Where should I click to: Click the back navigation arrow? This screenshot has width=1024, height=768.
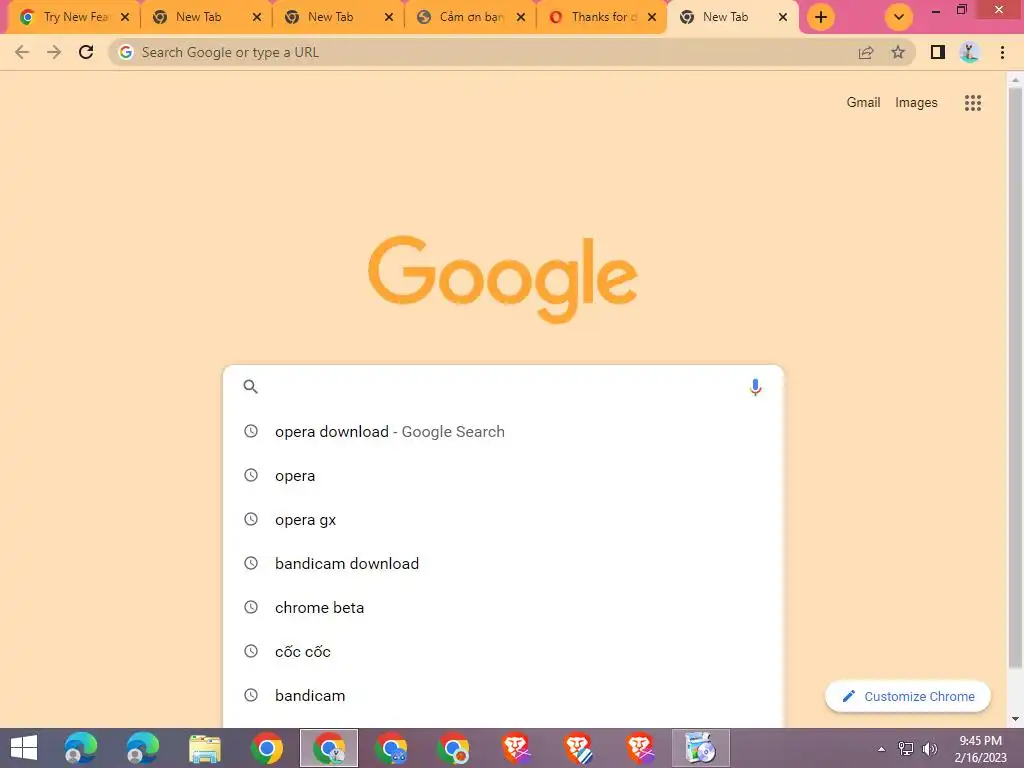point(22,52)
